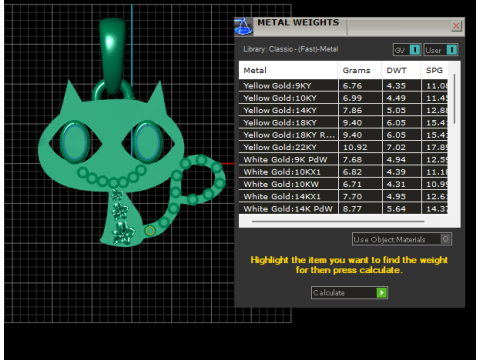Click the 10.92 grams value

pos(355,147)
